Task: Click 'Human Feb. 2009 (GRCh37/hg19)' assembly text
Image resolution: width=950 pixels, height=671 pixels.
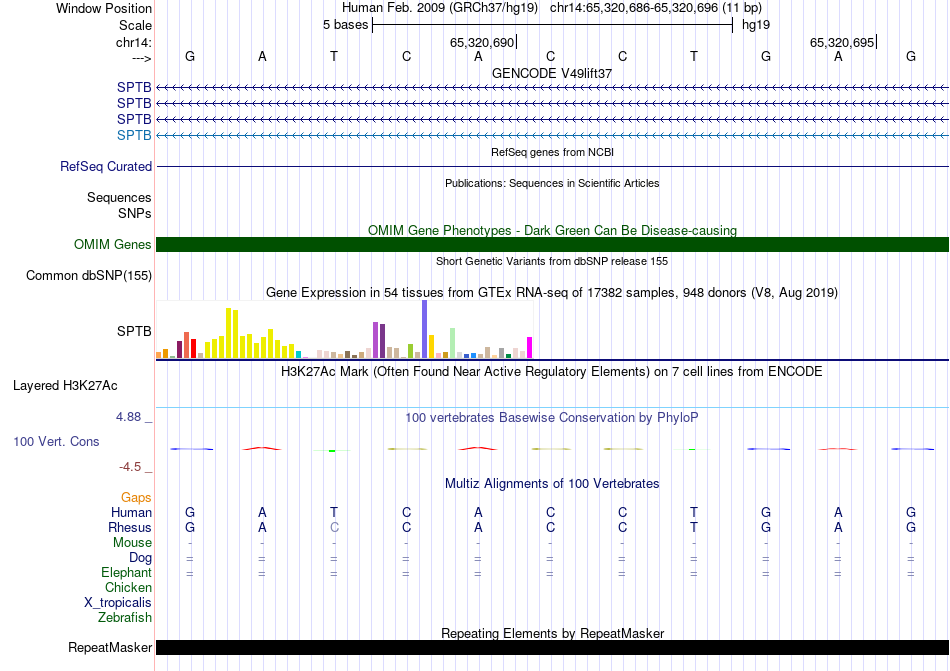Action: coord(440,8)
